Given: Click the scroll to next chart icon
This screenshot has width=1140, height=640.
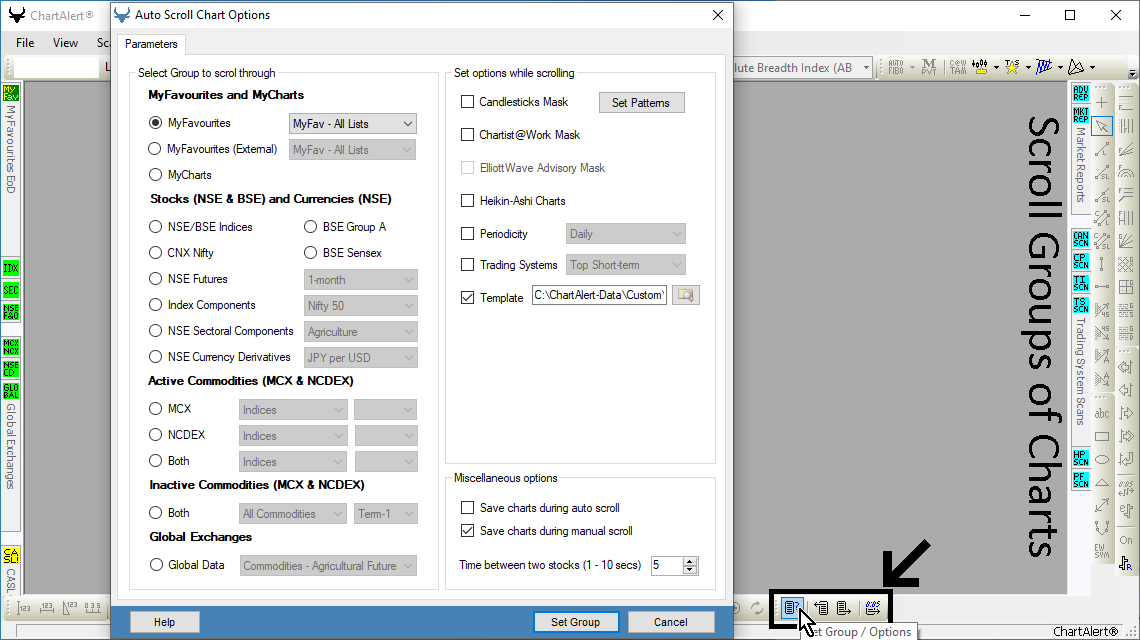Looking at the screenshot, I should coord(843,608).
